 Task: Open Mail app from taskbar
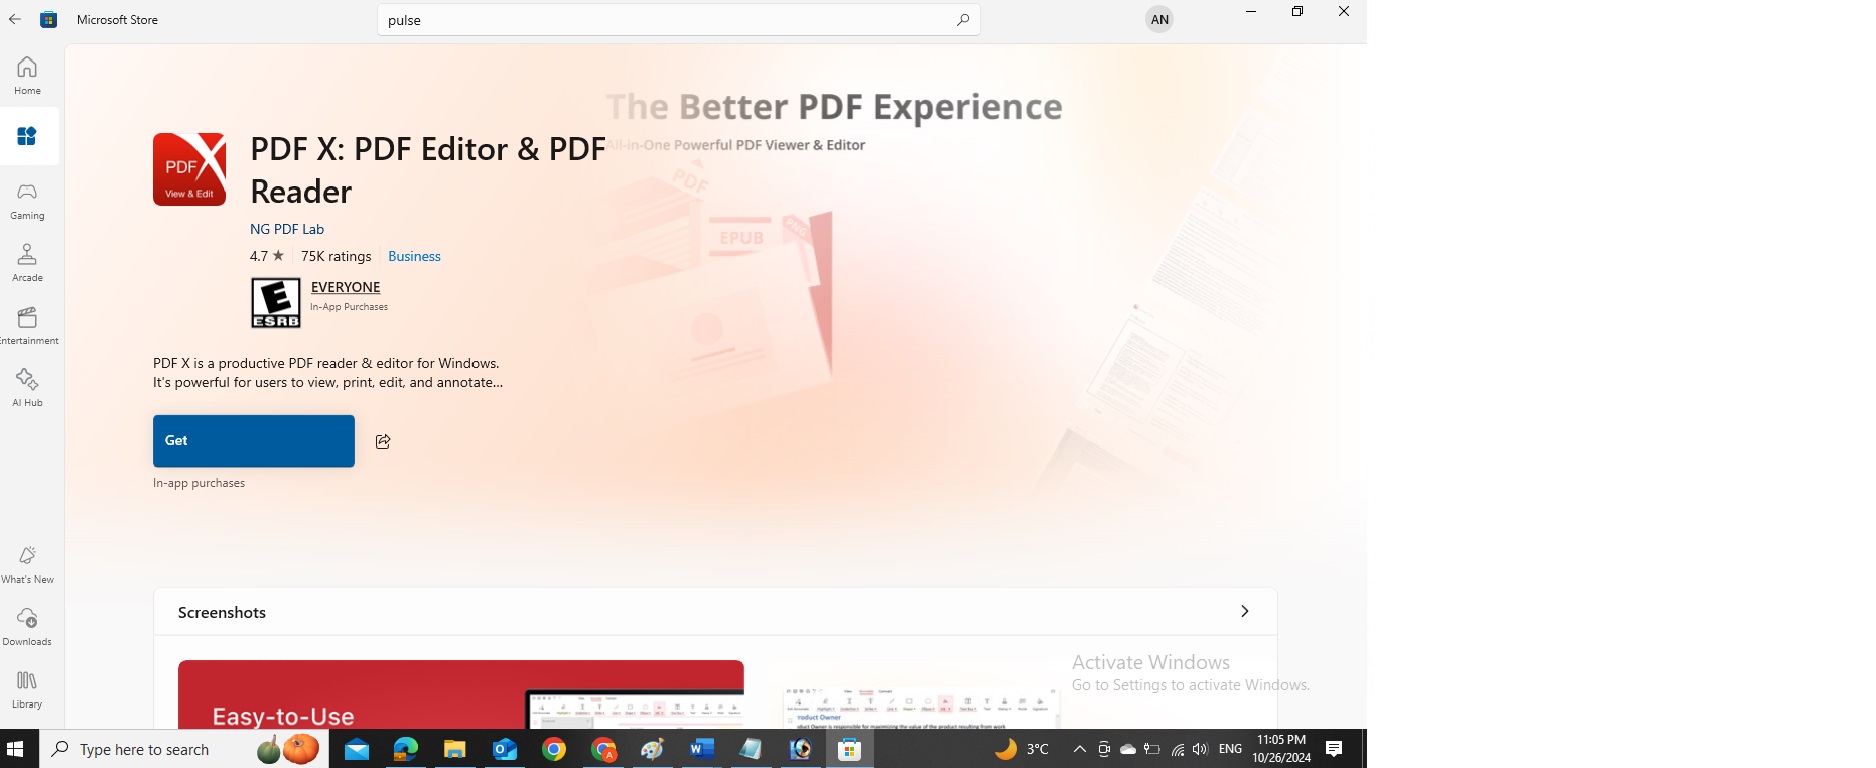(357, 749)
